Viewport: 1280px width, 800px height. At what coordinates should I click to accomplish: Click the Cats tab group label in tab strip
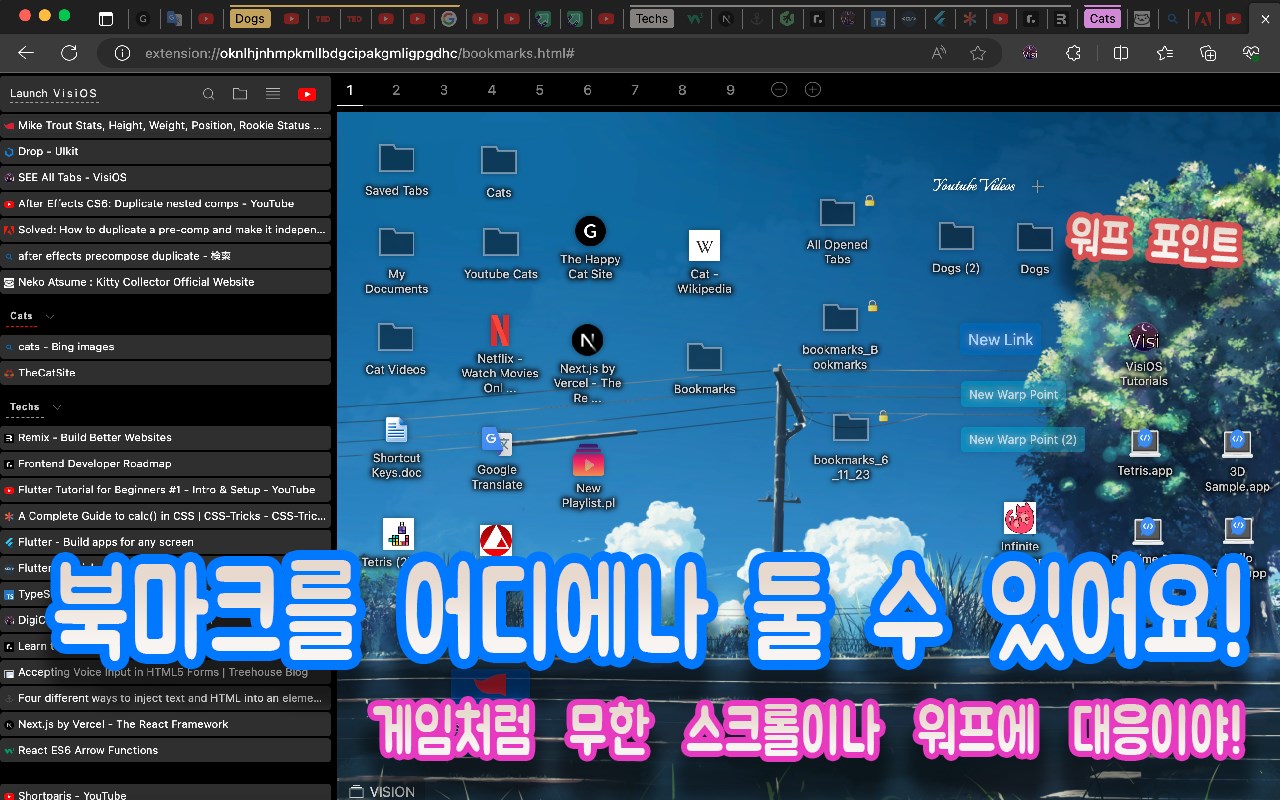point(1102,18)
